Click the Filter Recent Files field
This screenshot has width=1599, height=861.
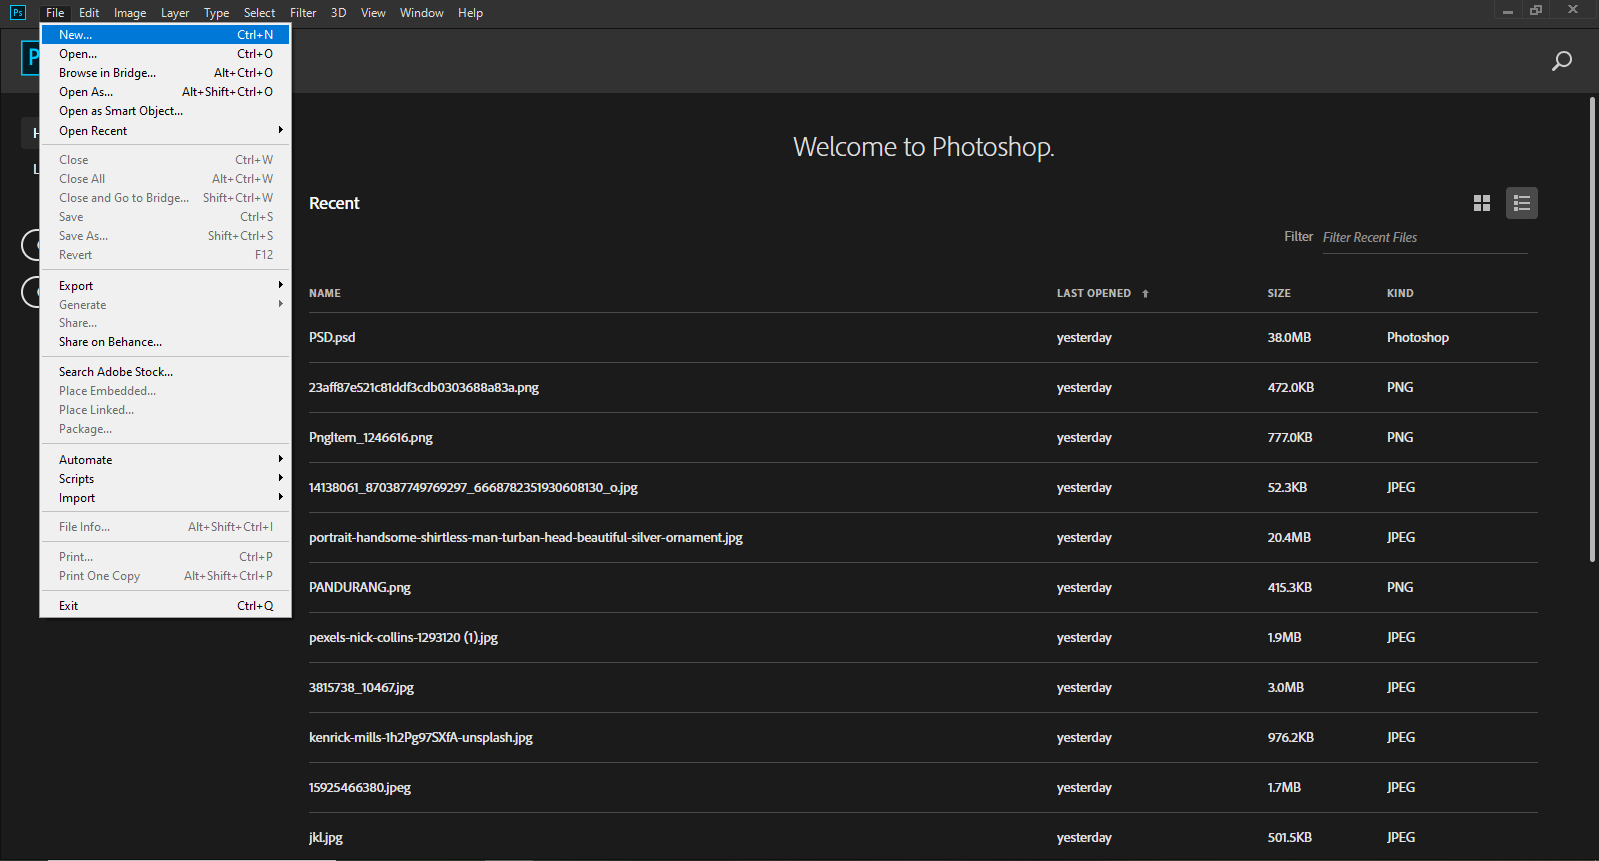pyautogui.click(x=1424, y=238)
